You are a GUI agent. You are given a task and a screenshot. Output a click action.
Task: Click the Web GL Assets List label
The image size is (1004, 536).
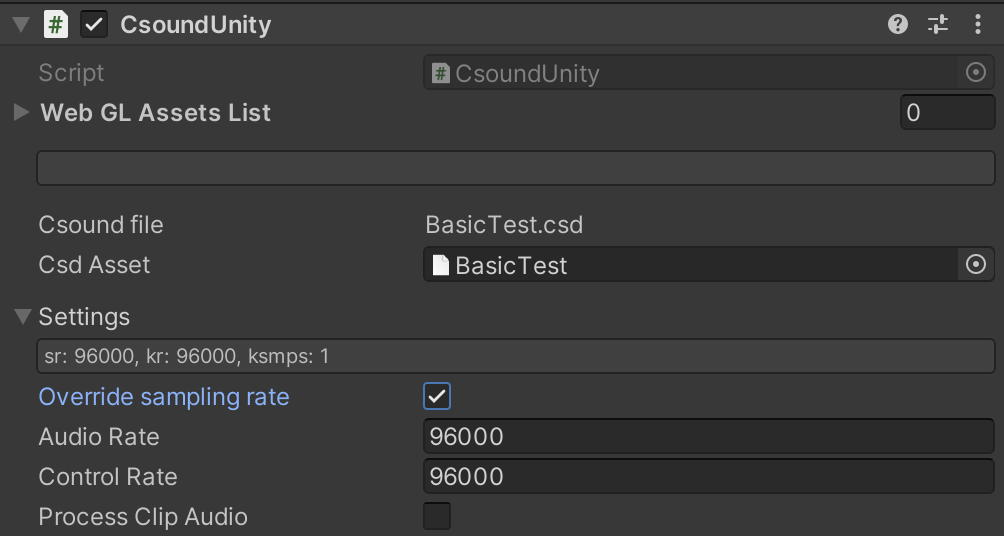[156, 113]
